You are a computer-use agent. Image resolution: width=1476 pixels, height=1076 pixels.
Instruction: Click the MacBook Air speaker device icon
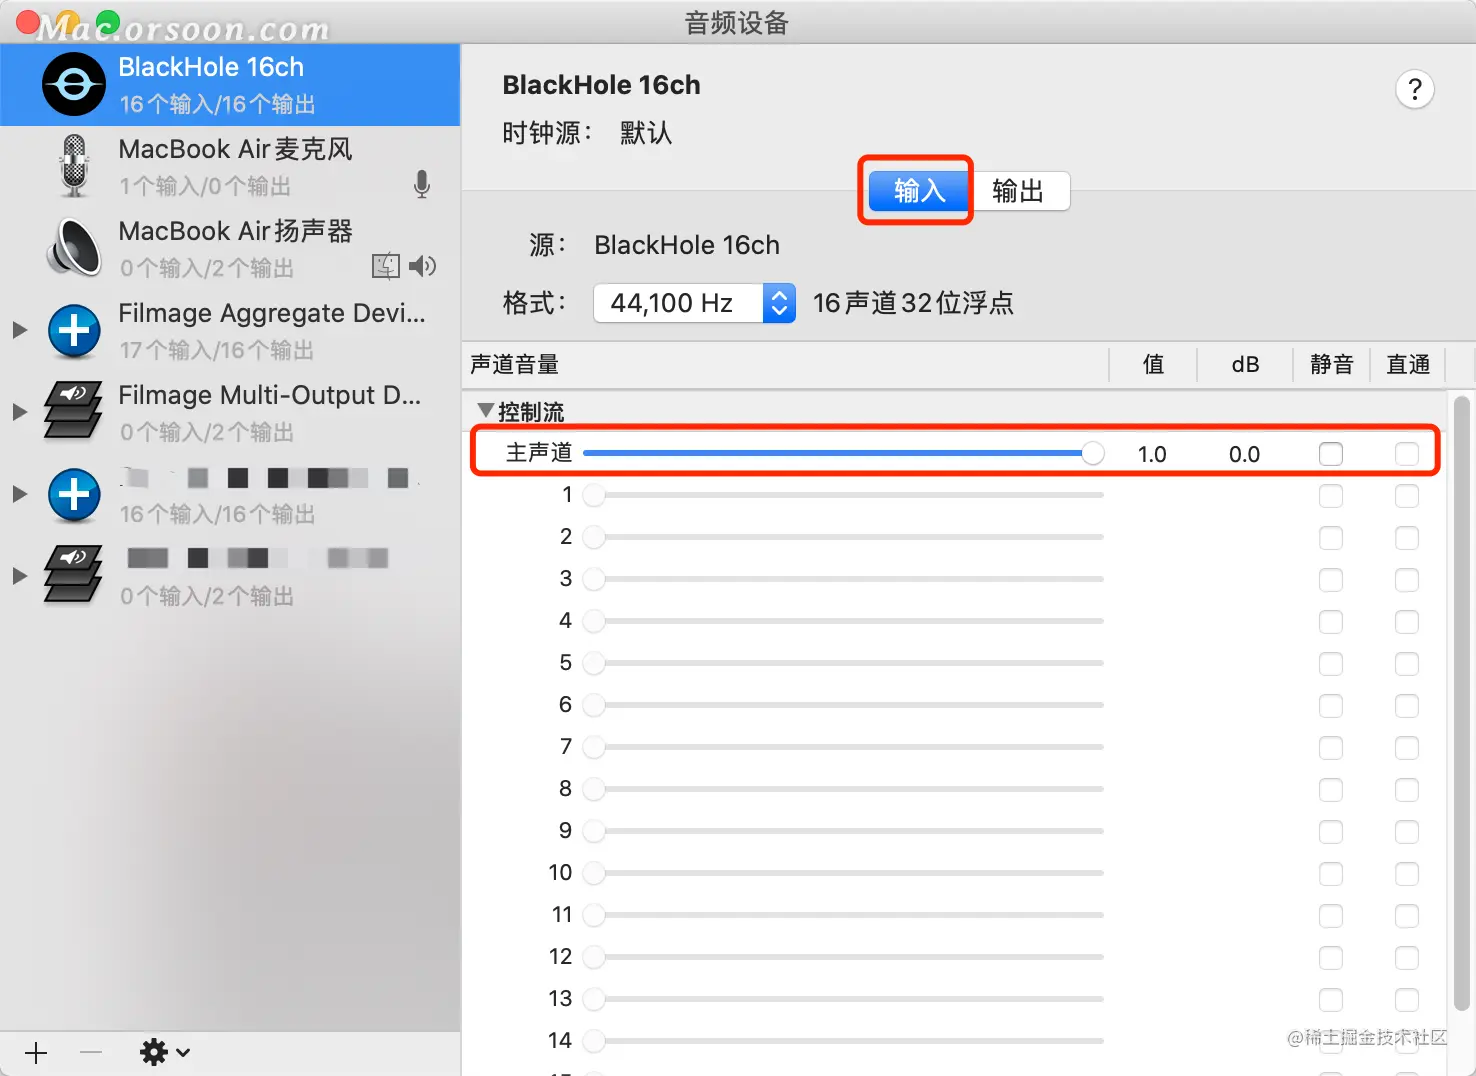(x=74, y=248)
